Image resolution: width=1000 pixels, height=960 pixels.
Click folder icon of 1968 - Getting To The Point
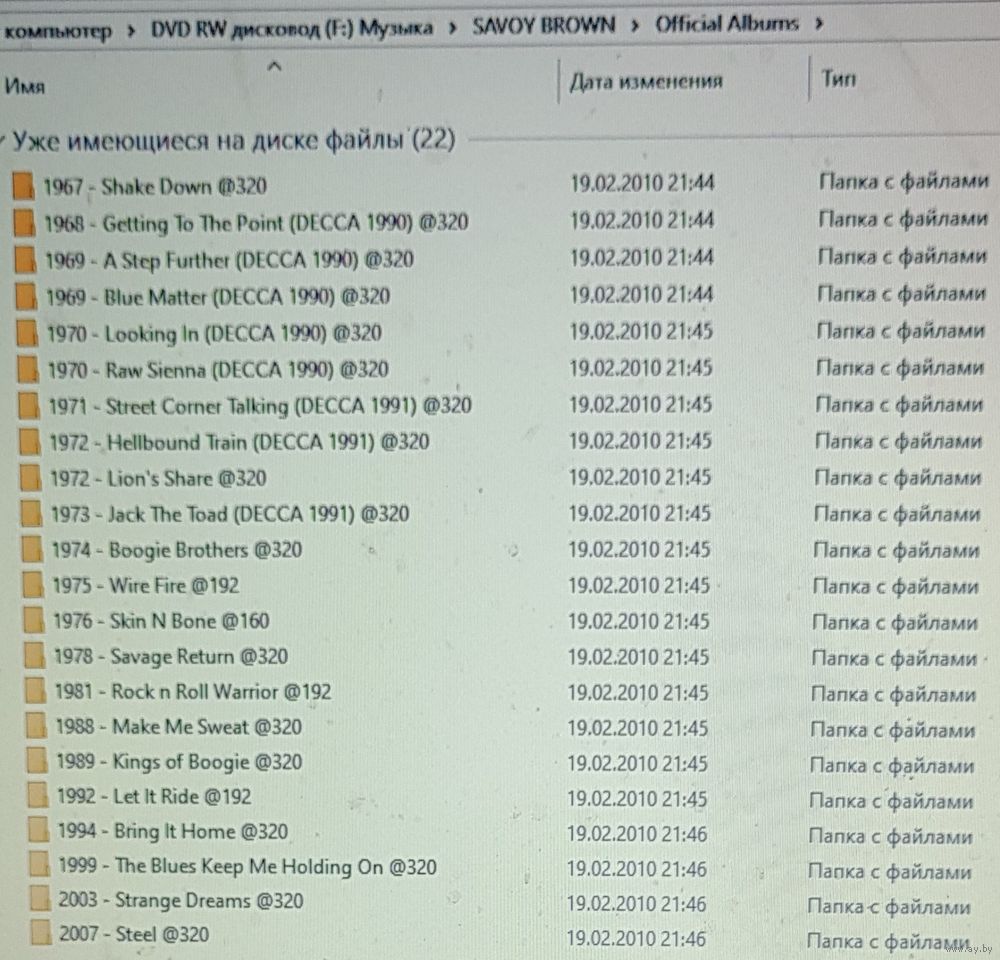(x=24, y=223)
